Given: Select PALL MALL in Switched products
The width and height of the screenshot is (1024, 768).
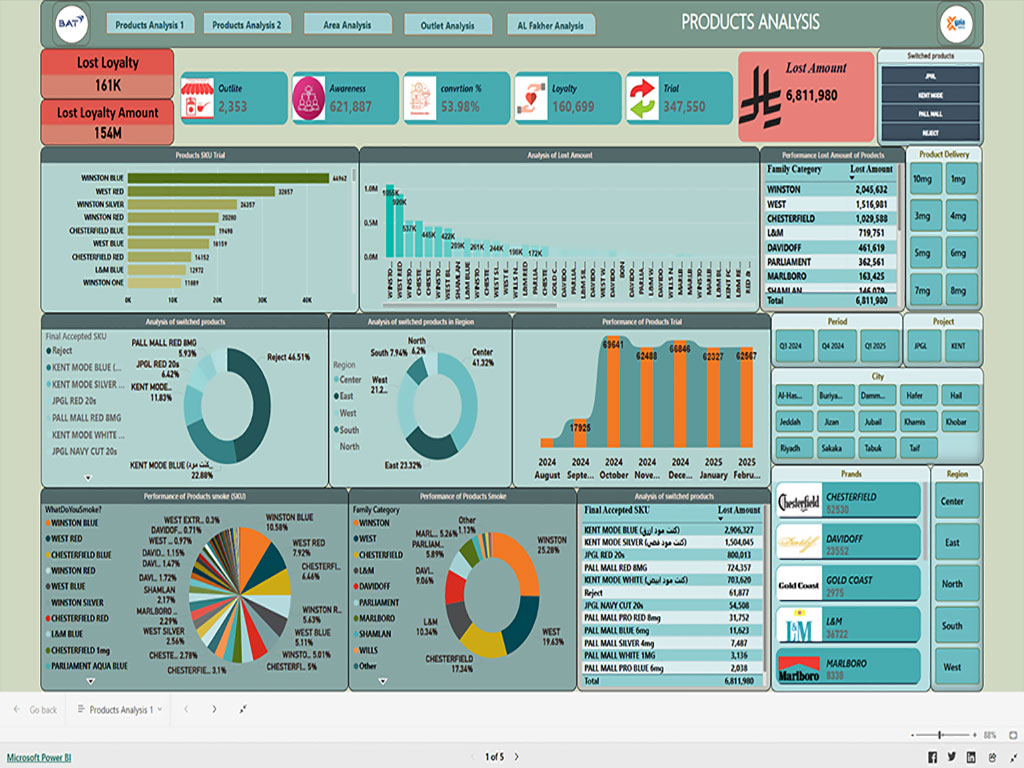Looking at the screenshot, I should (930, 114).
